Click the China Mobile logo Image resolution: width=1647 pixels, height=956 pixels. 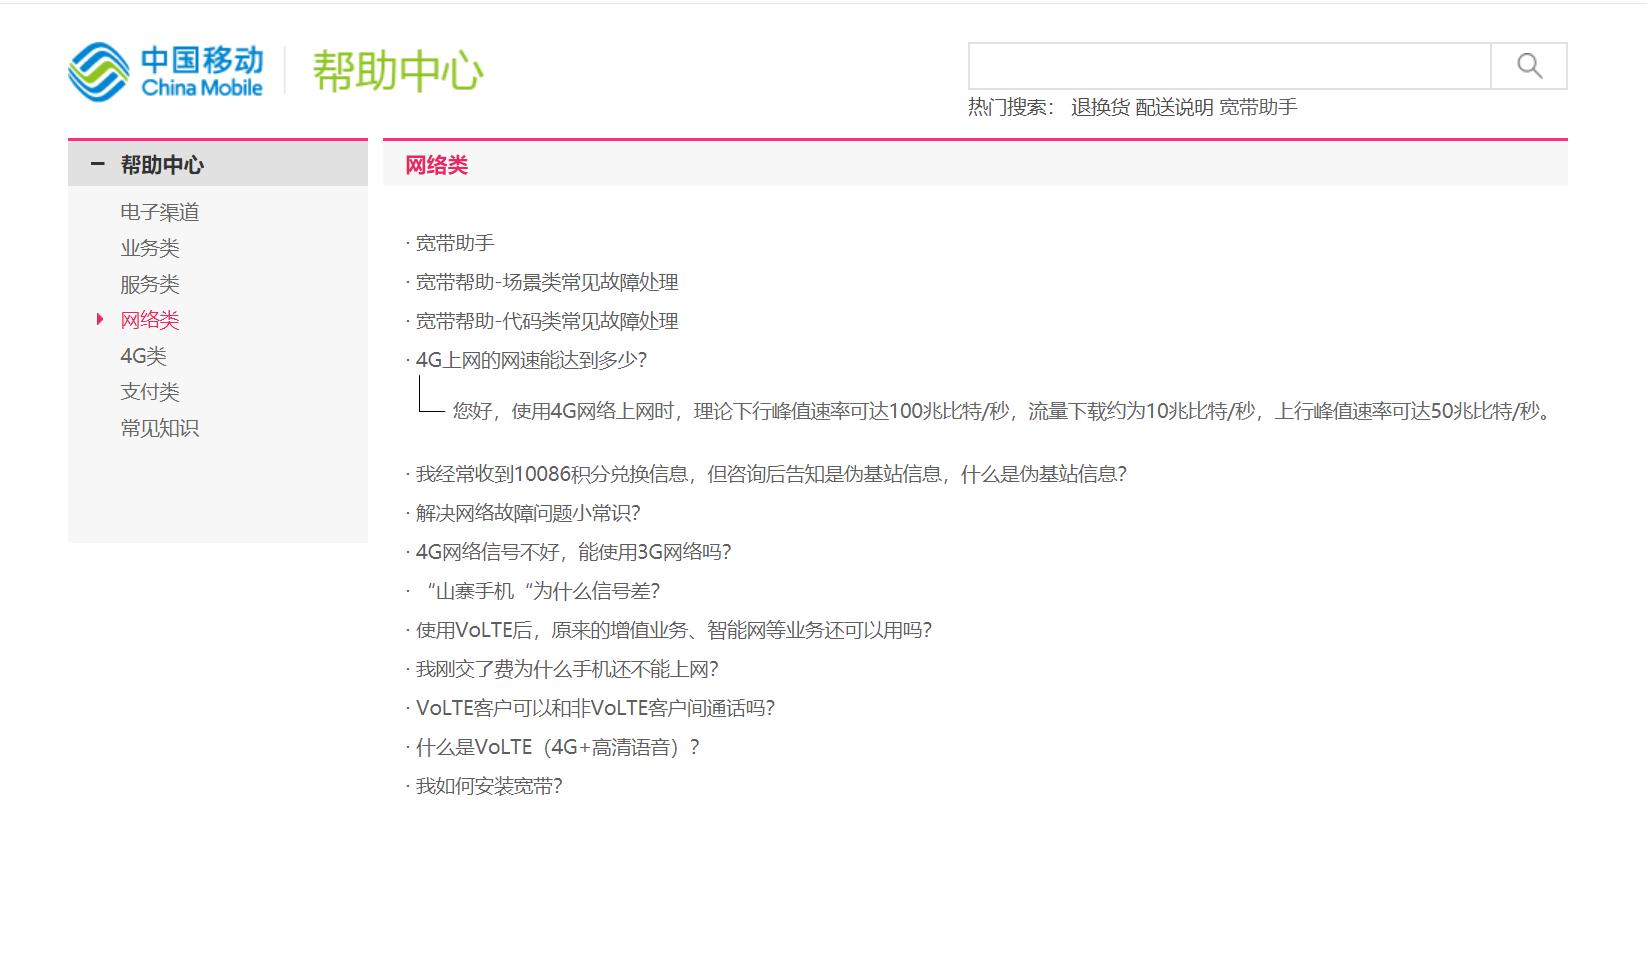click(166, 68)
